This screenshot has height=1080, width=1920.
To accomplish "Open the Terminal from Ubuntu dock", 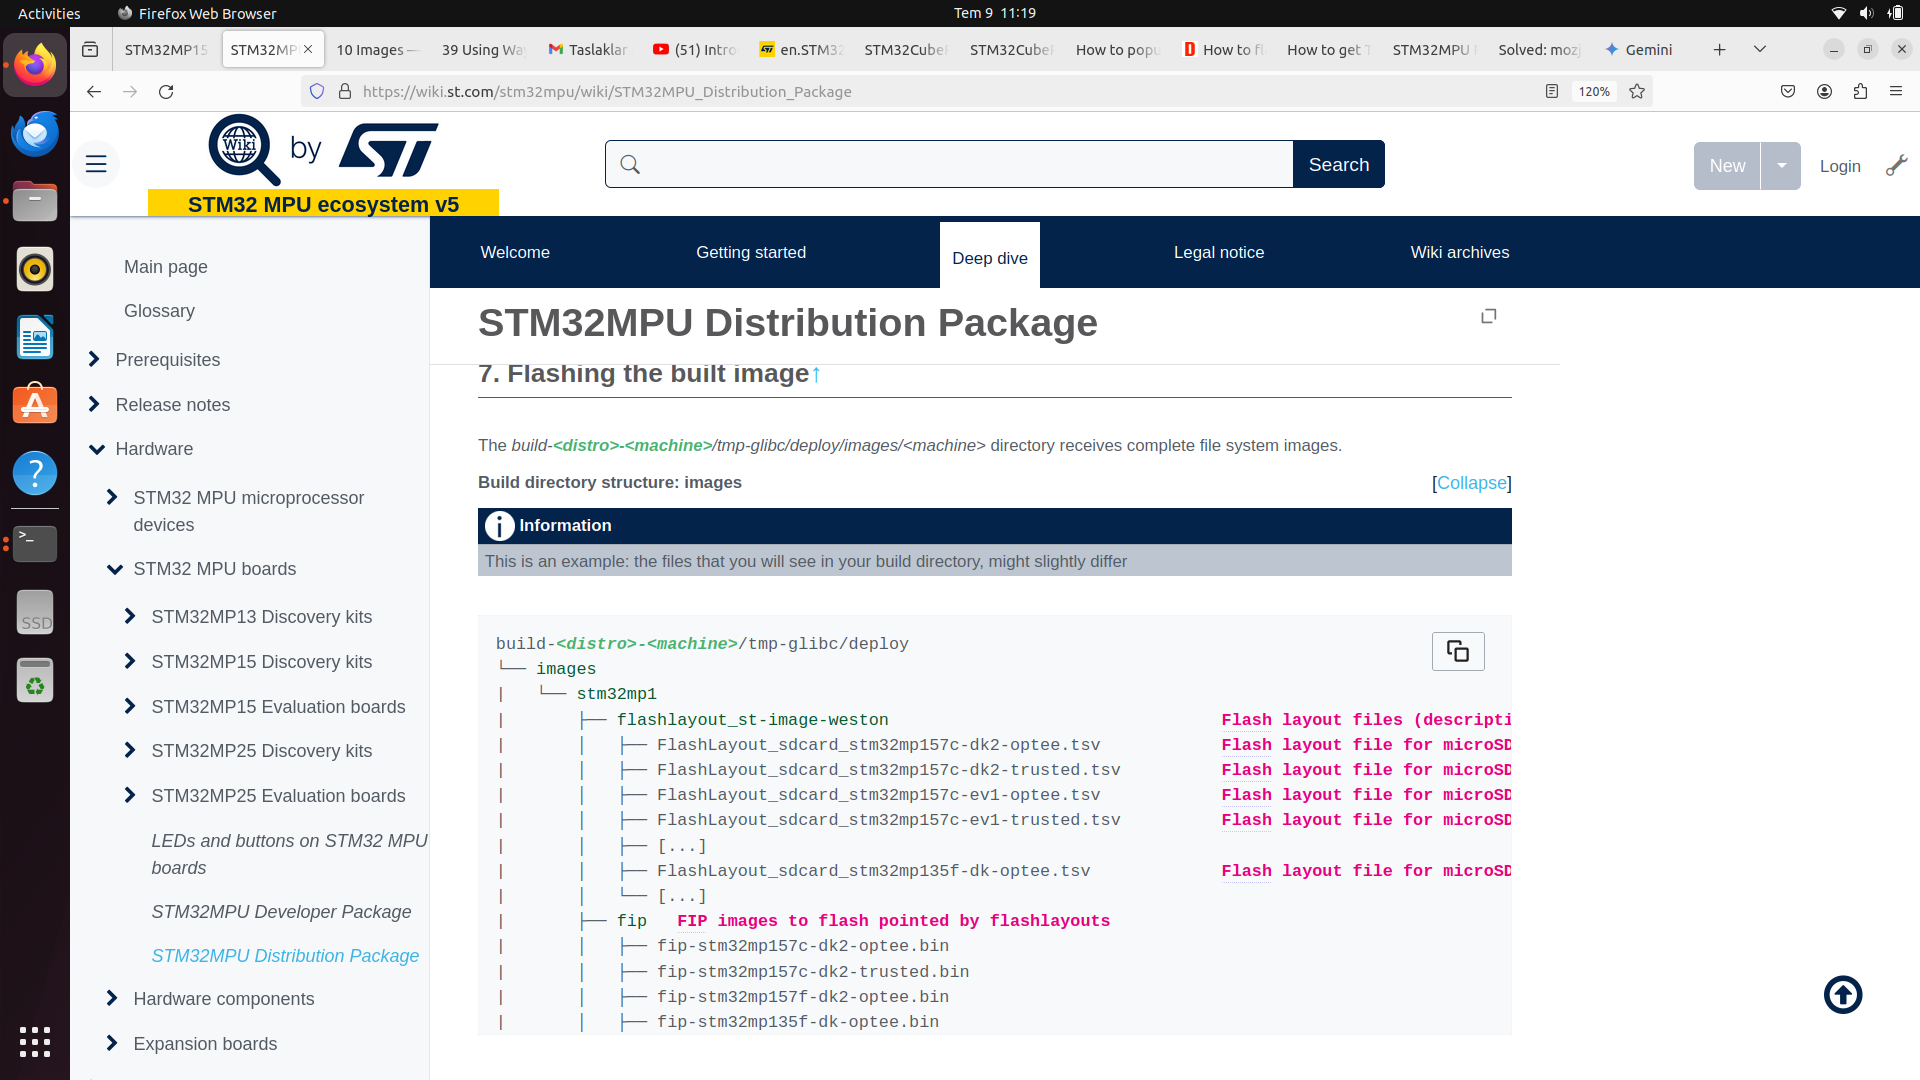I will coord(35,543).
